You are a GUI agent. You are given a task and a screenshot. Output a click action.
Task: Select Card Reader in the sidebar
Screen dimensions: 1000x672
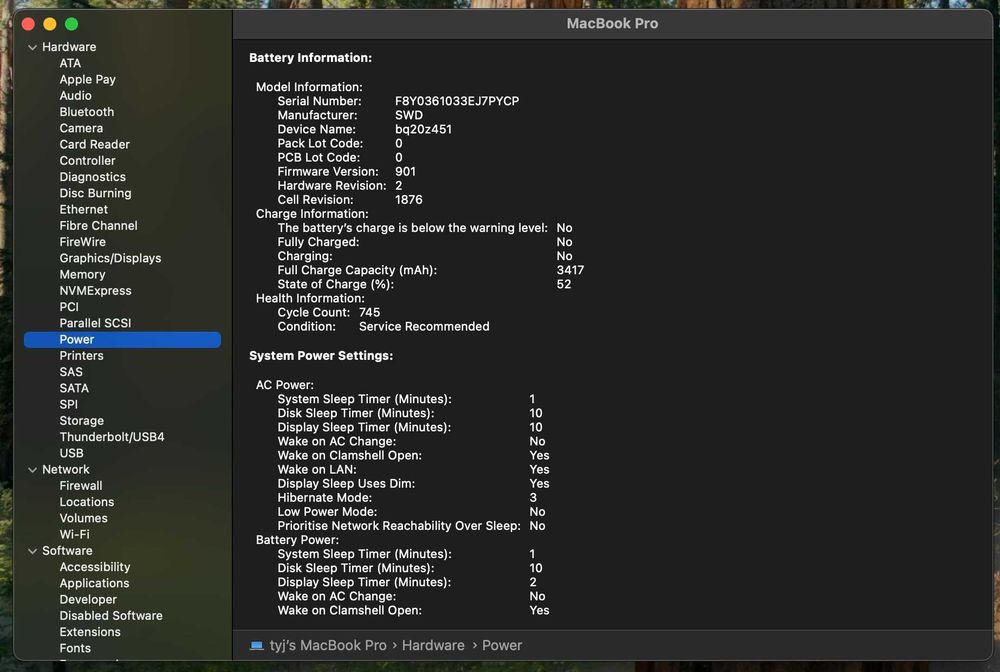[94, 144]
